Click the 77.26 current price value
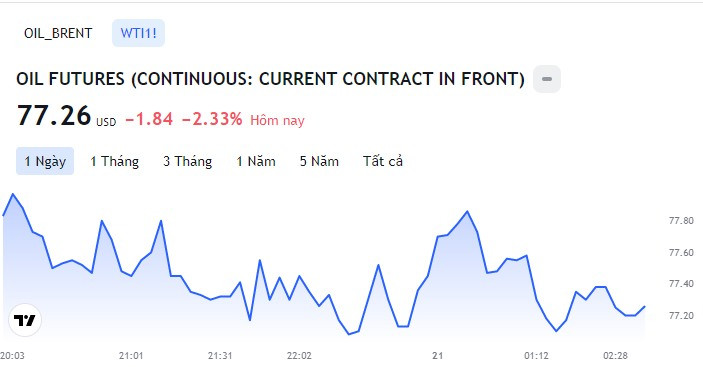Viewport: 703px width, 367px height. 54,116
